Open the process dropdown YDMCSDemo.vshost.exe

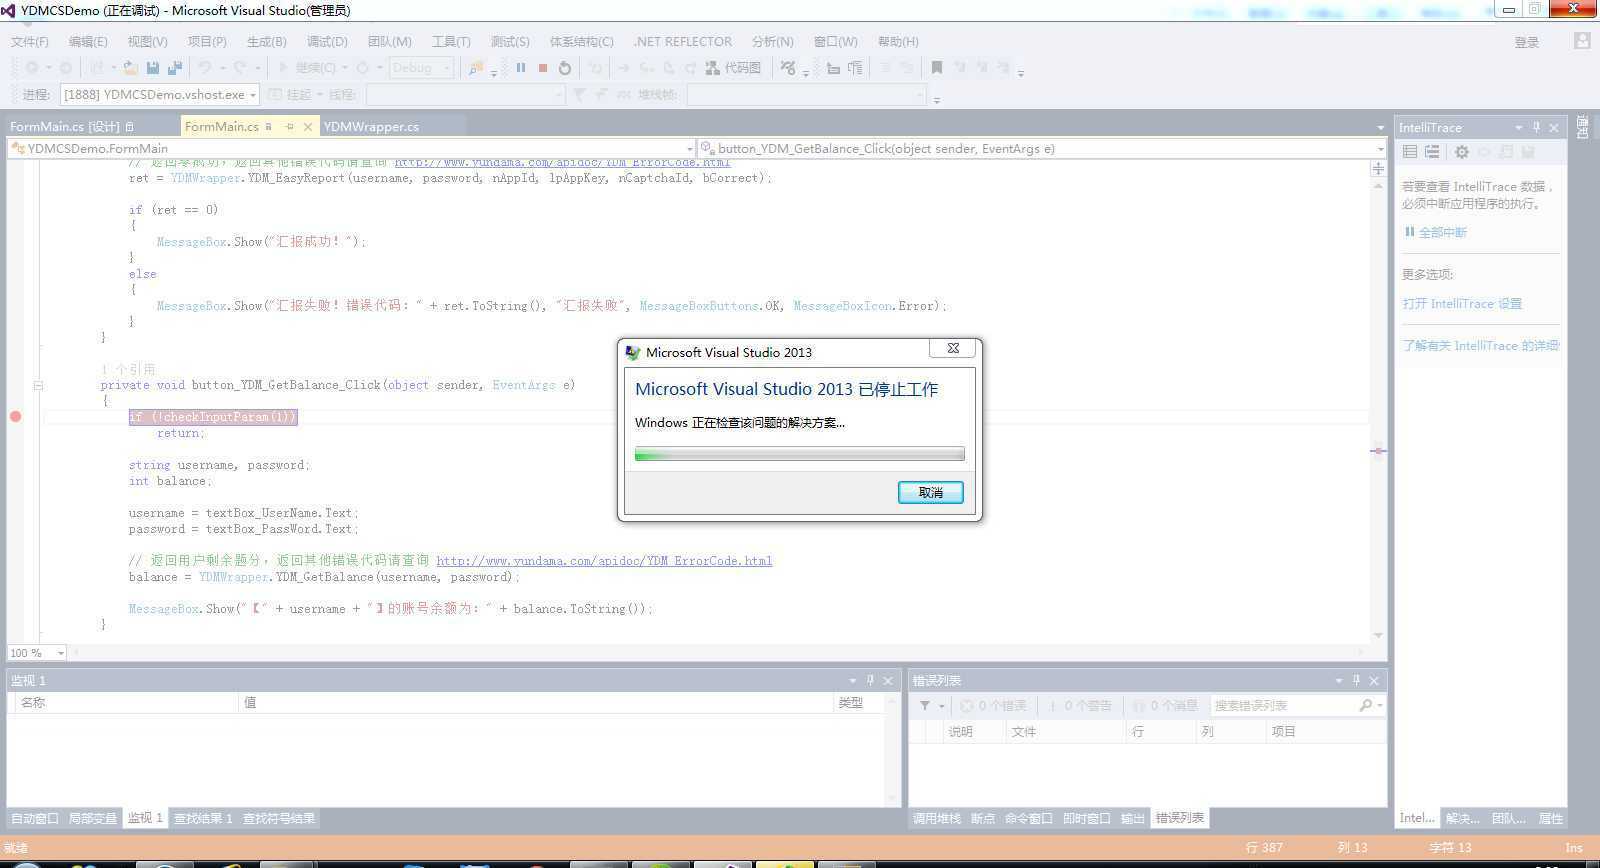pyautogui.click(x=253, y=95)
